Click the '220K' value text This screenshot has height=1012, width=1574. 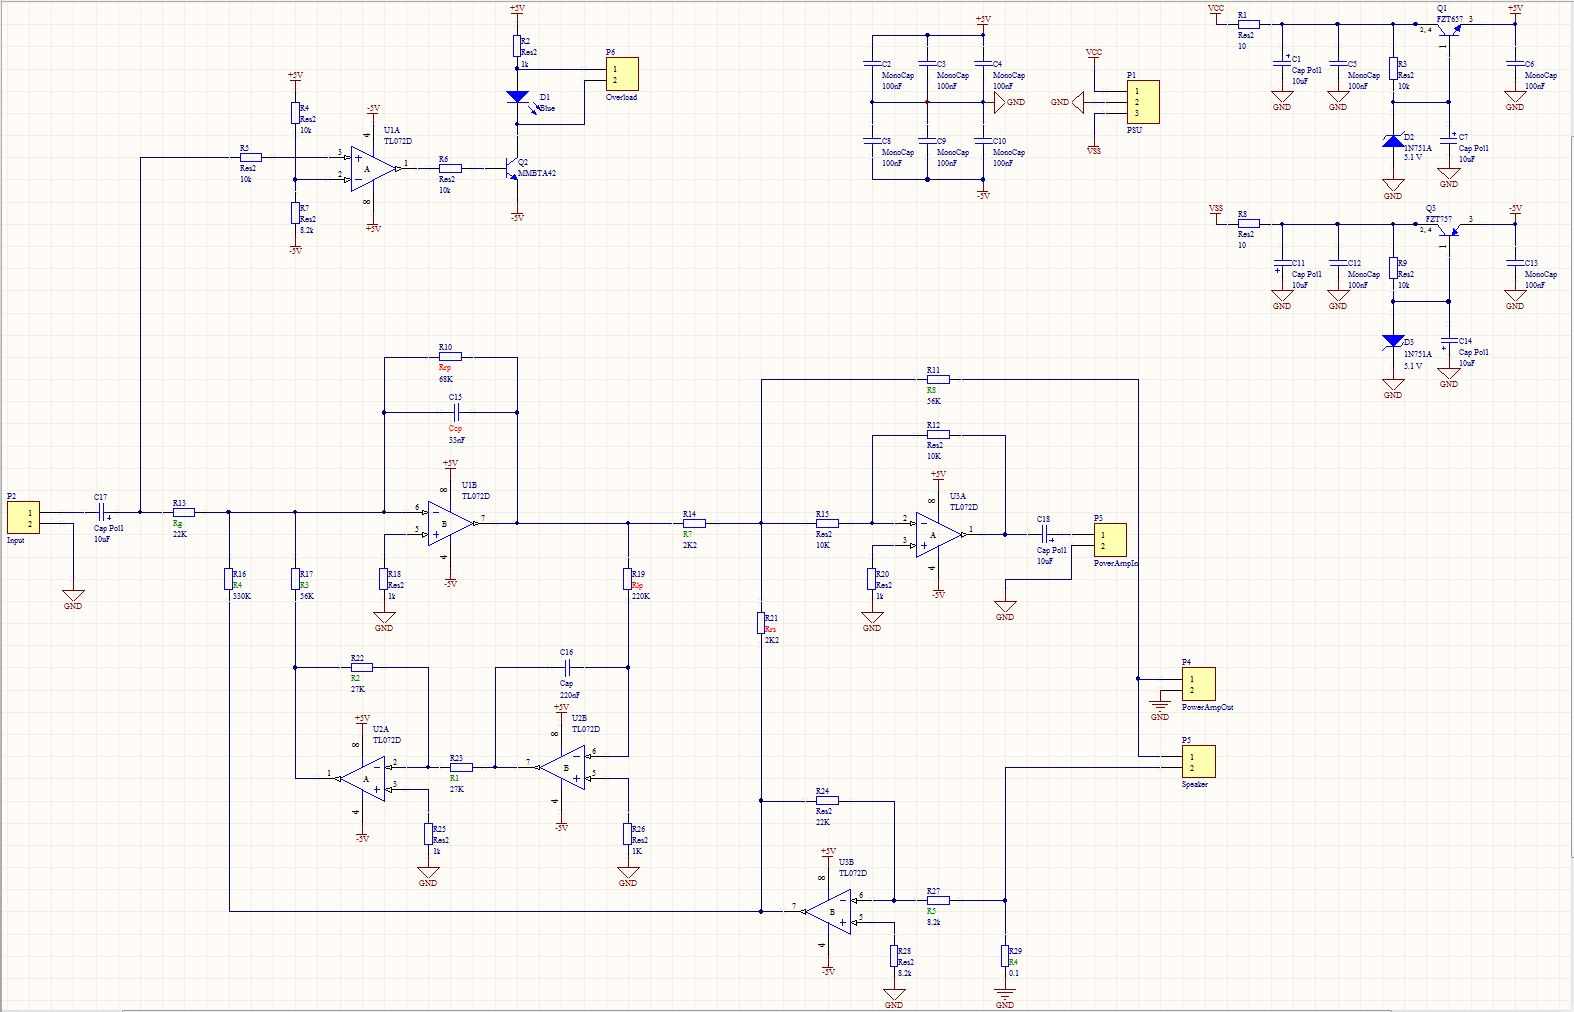tap(642, 596)
